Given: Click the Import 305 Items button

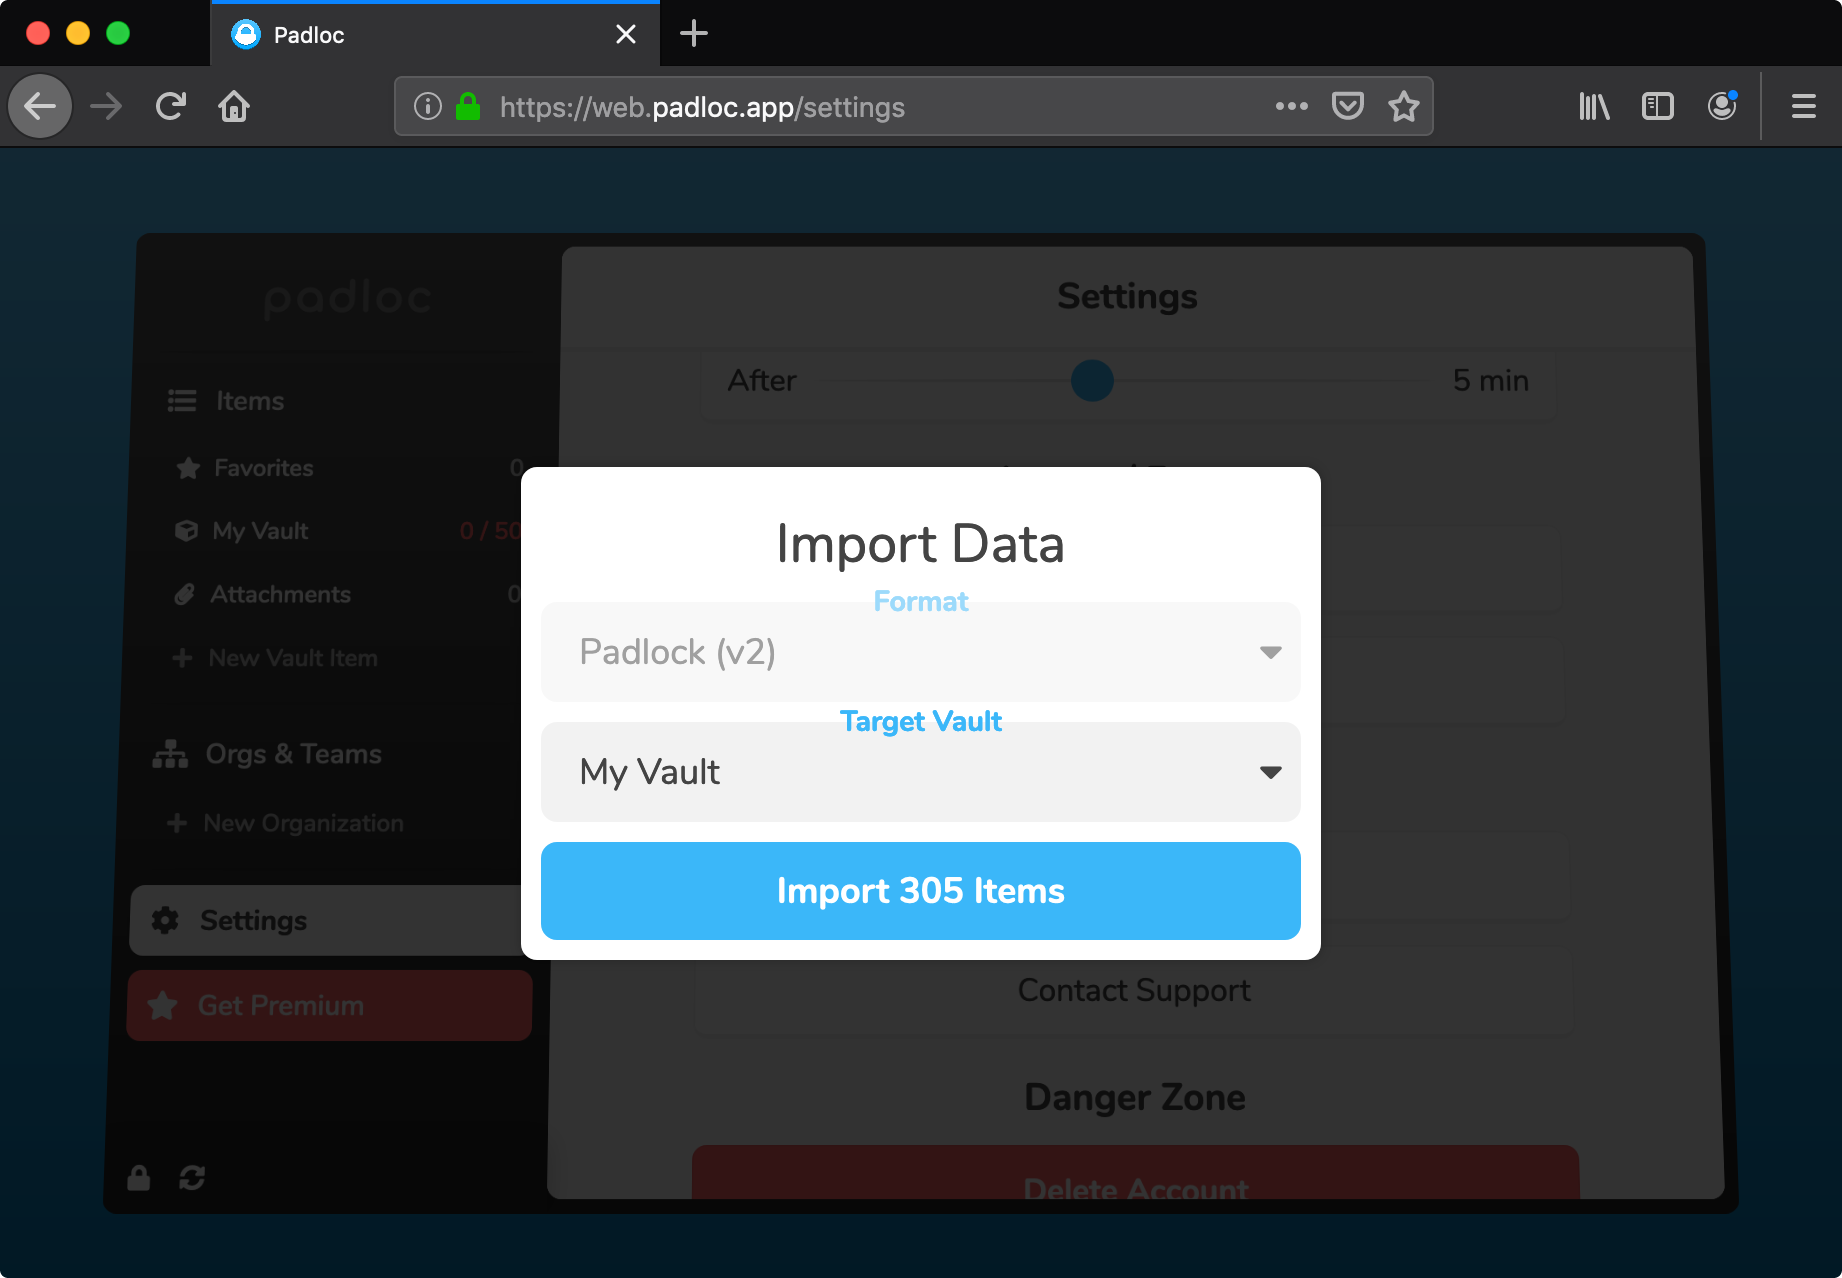Looking at the screenshot, I should (x=920, y=891).
